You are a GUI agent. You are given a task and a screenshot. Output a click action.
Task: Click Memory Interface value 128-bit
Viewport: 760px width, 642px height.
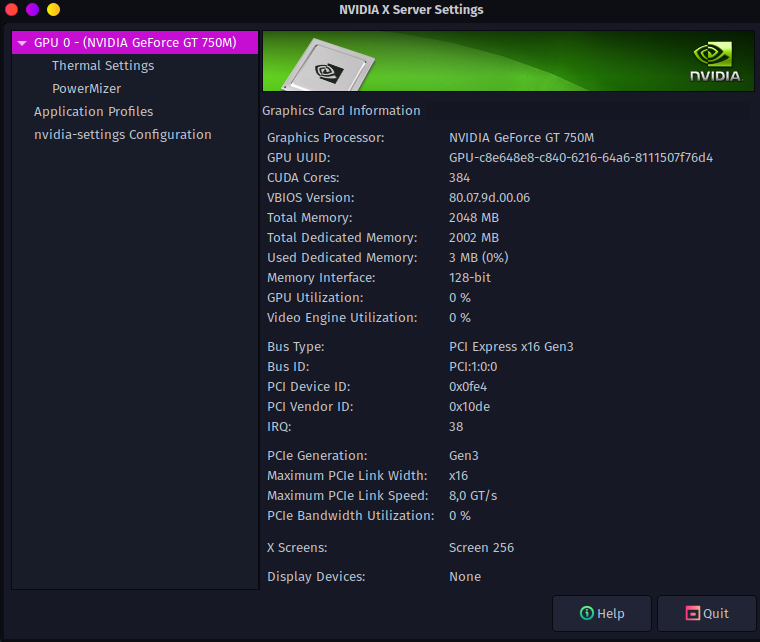pyautogui.click(x=470, y=278)
